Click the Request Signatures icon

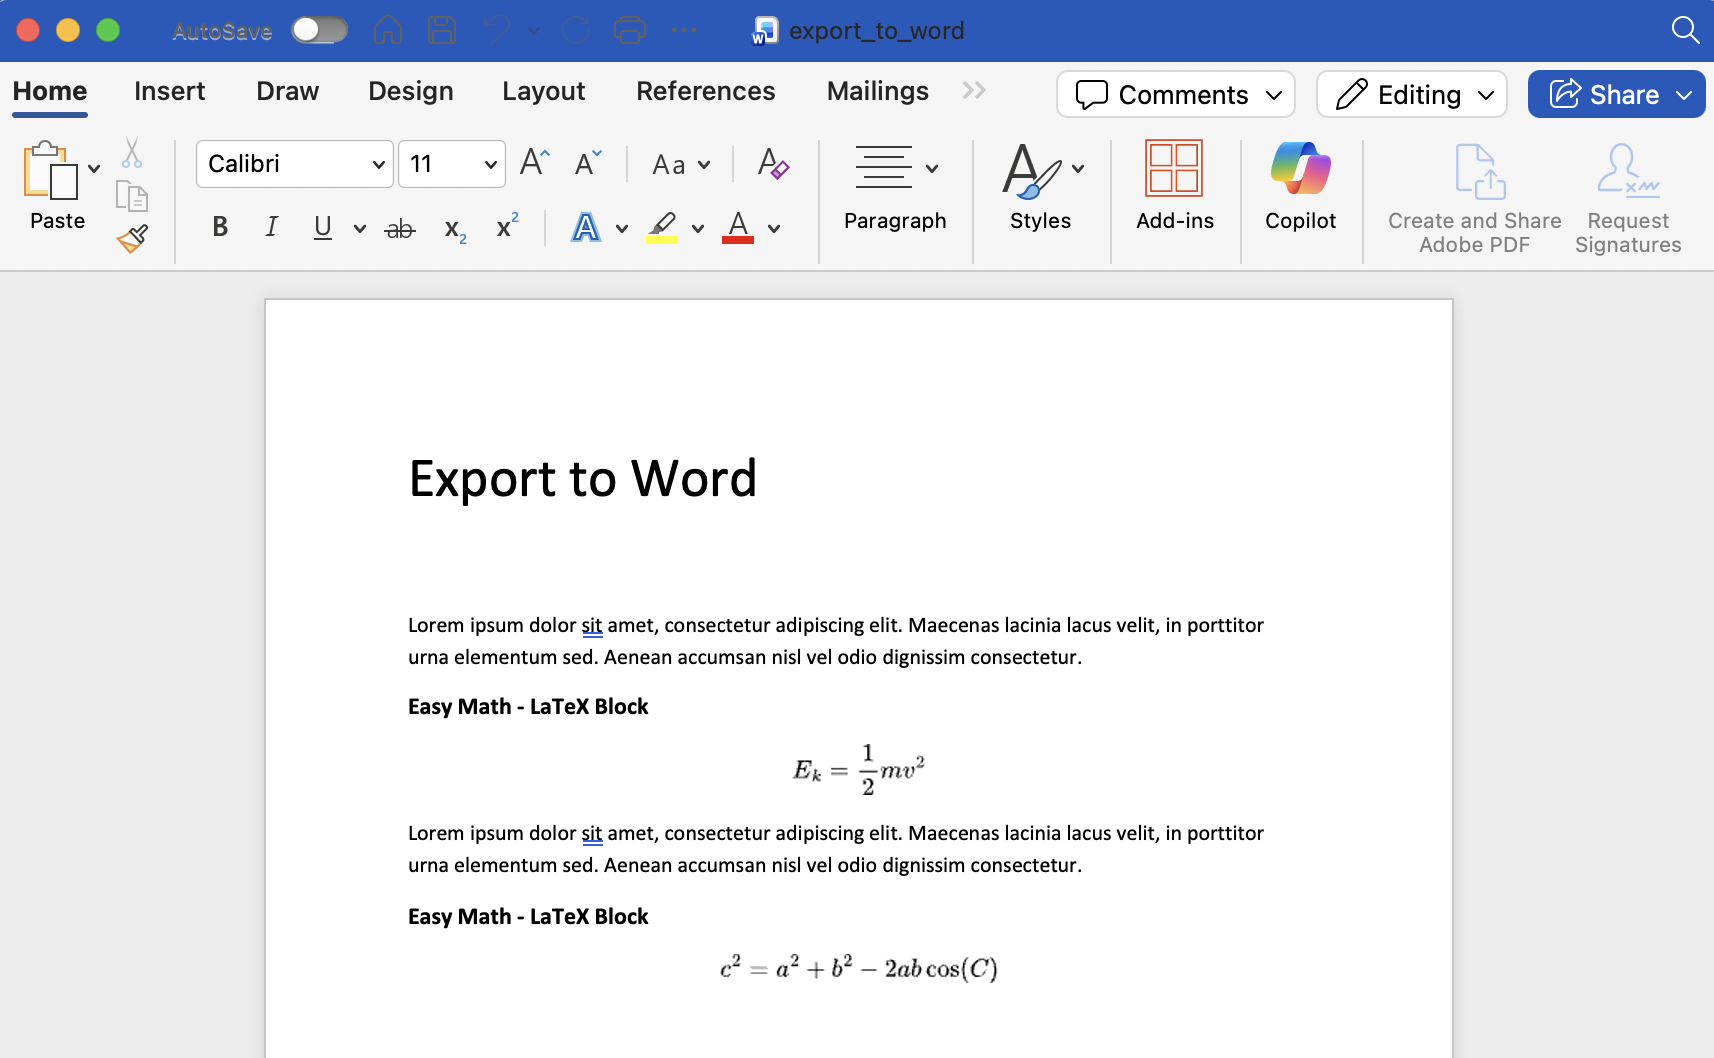pyautogui.click(x=1625, y=170)
